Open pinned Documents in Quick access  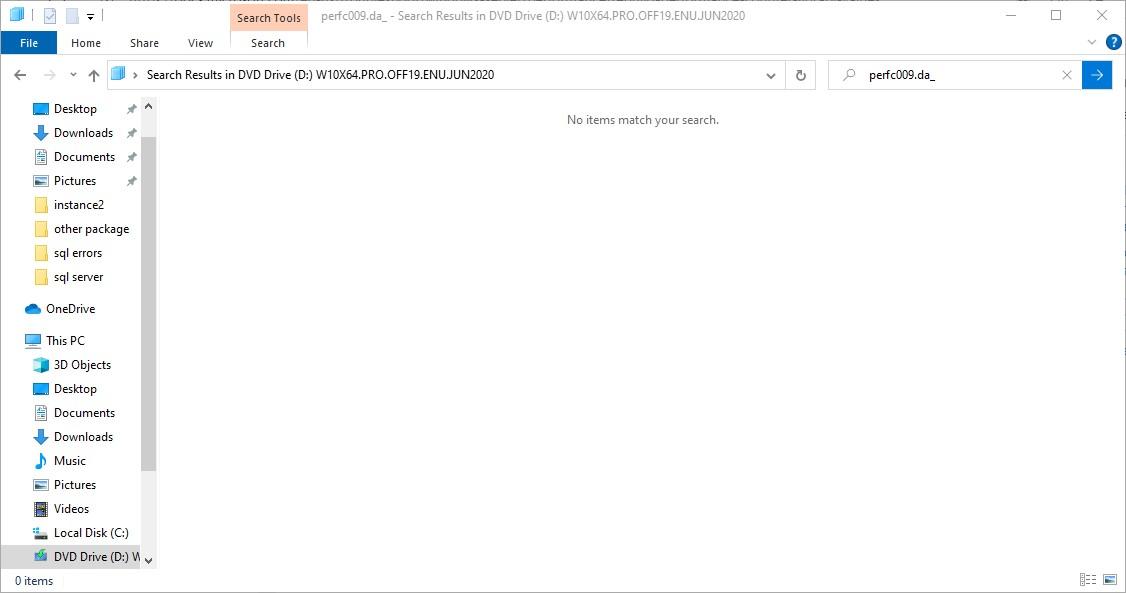(x=84, y=157)
